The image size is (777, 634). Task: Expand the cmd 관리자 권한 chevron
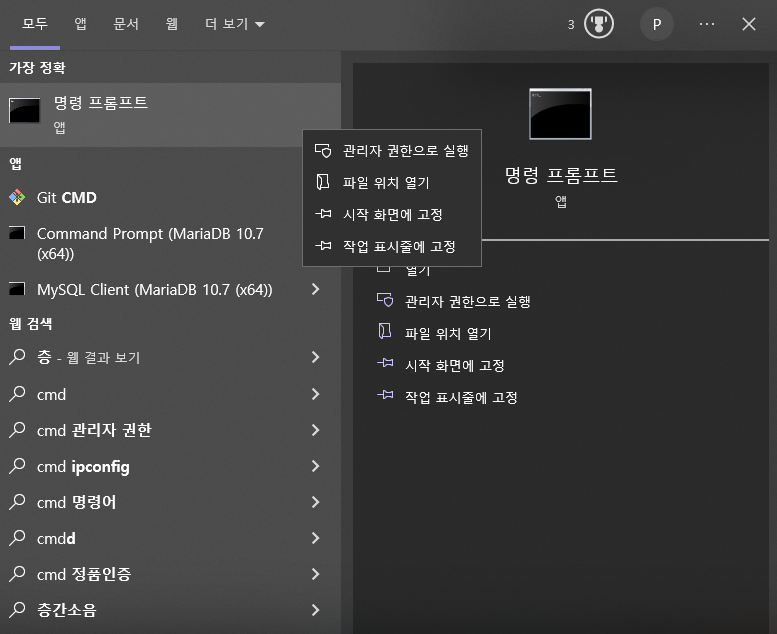point(316,430)
